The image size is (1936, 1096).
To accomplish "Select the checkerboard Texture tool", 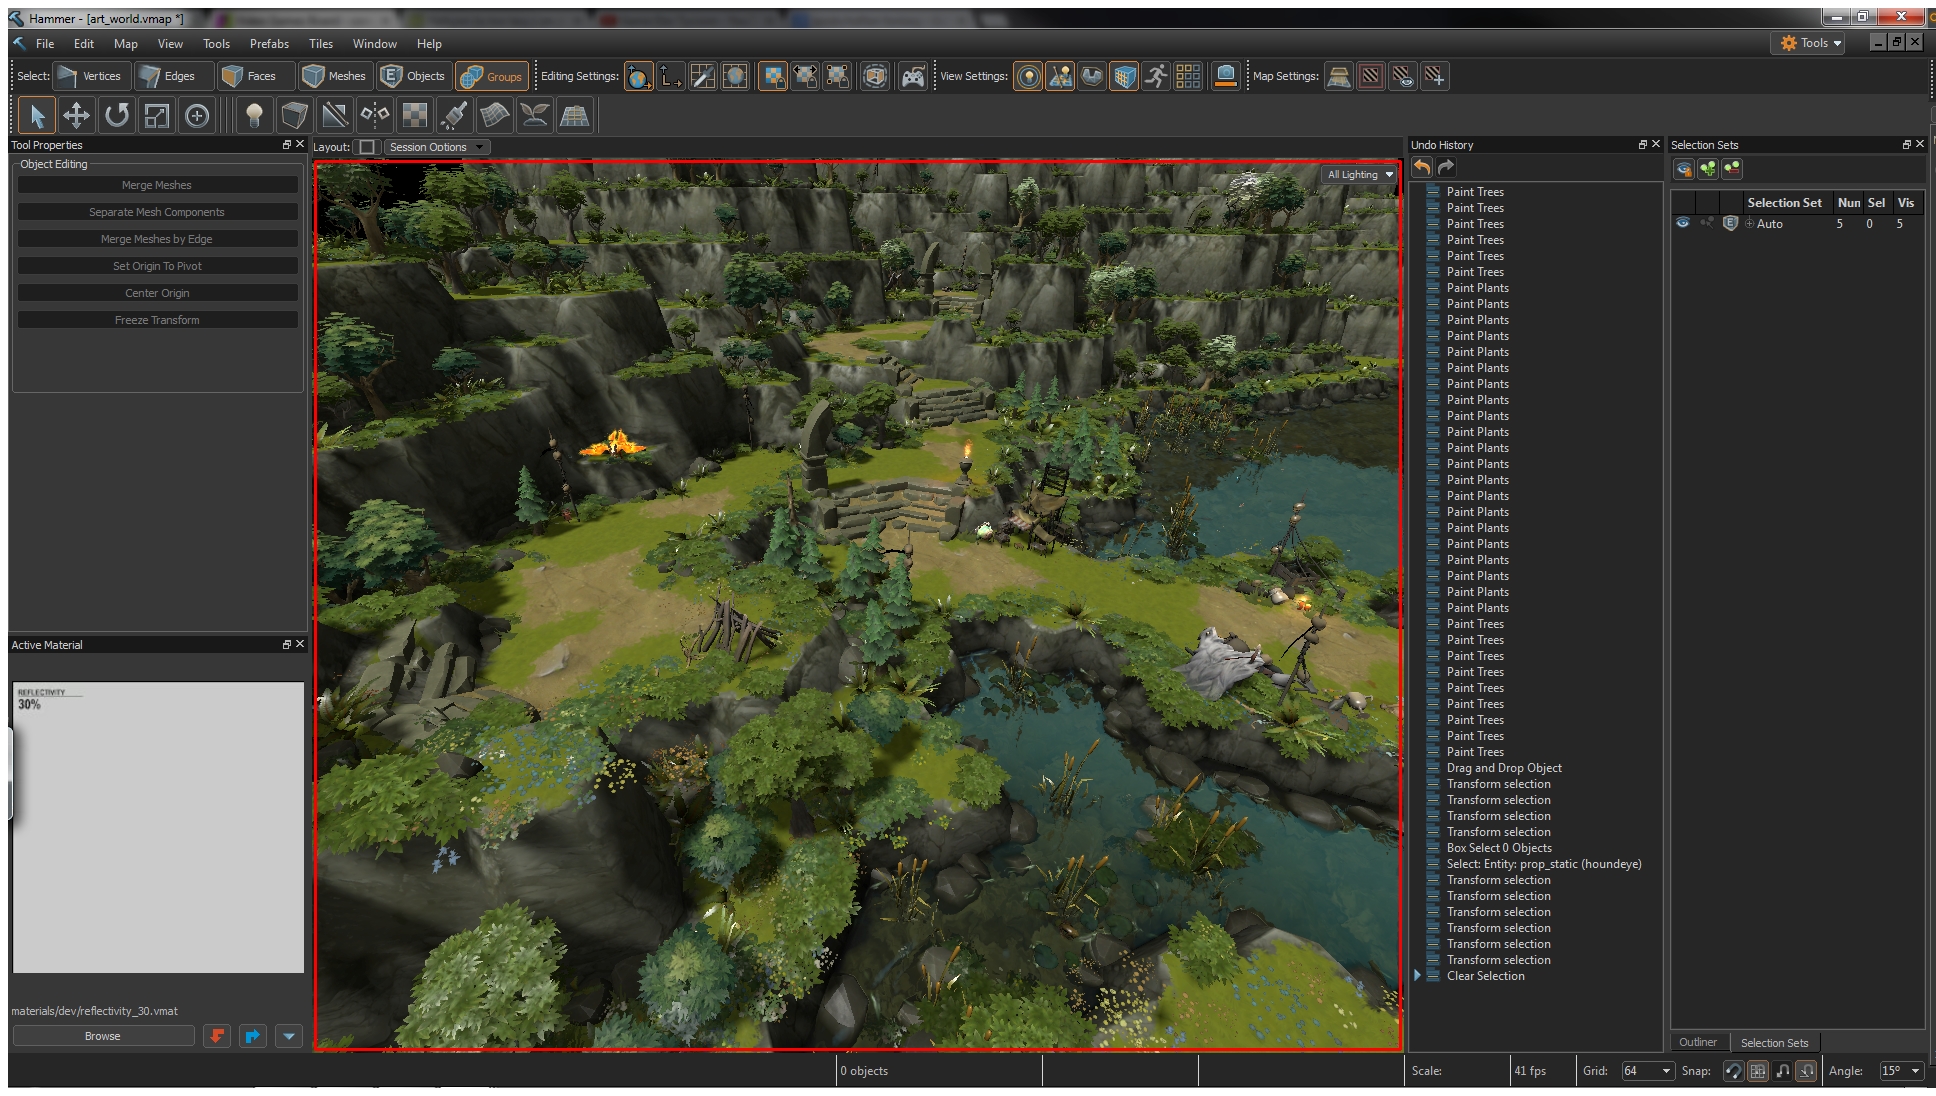I will pyautogui.click(x=414, y=116).
